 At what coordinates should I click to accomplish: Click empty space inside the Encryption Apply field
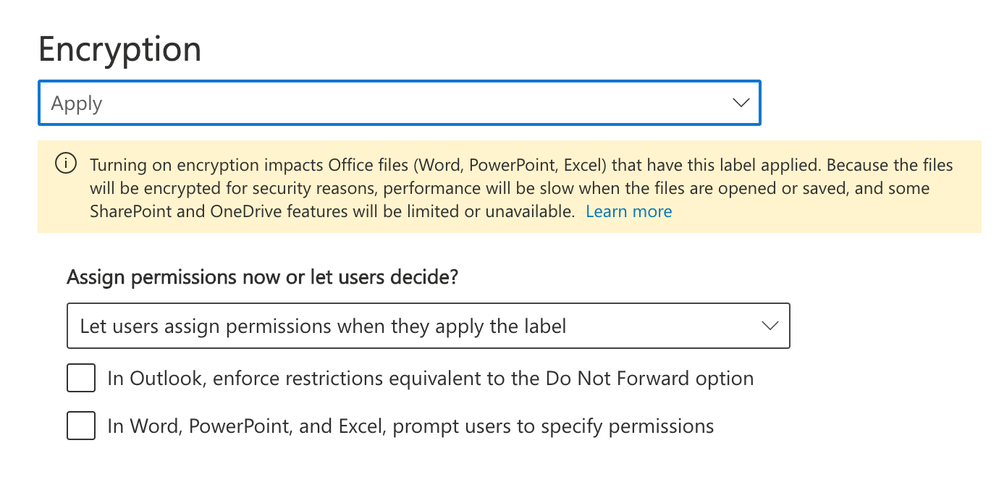click(x=450, y=103)
